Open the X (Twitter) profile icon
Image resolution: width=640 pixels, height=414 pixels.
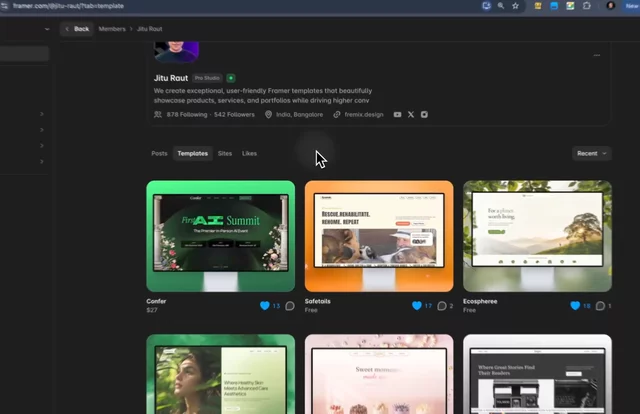point(411,114)
